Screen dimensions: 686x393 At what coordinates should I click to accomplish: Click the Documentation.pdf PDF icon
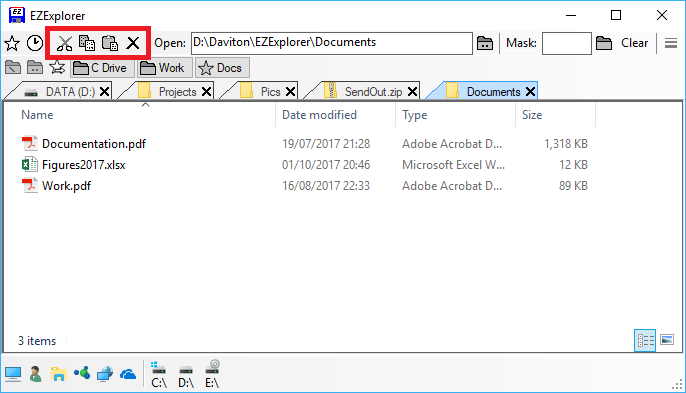coord(29,143)
